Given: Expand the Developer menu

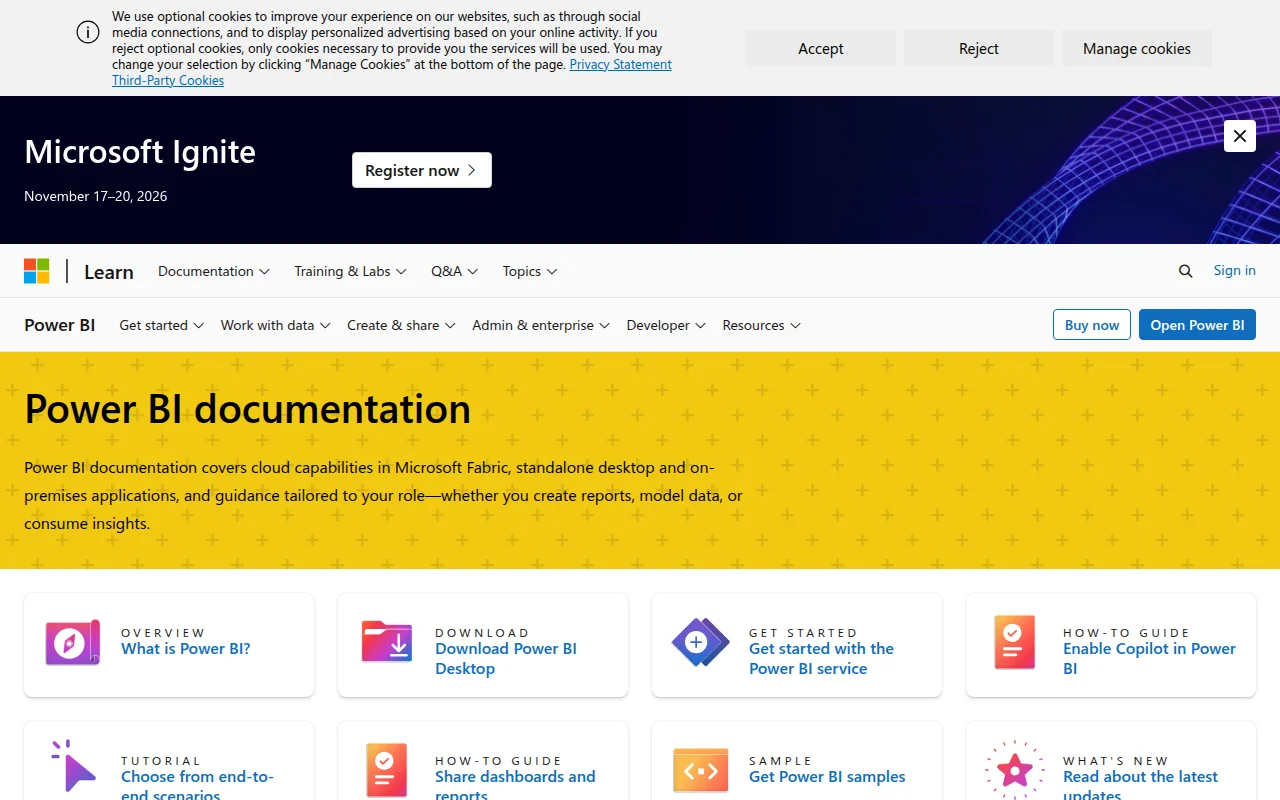Looking at the screenshot, I should 666,325.
